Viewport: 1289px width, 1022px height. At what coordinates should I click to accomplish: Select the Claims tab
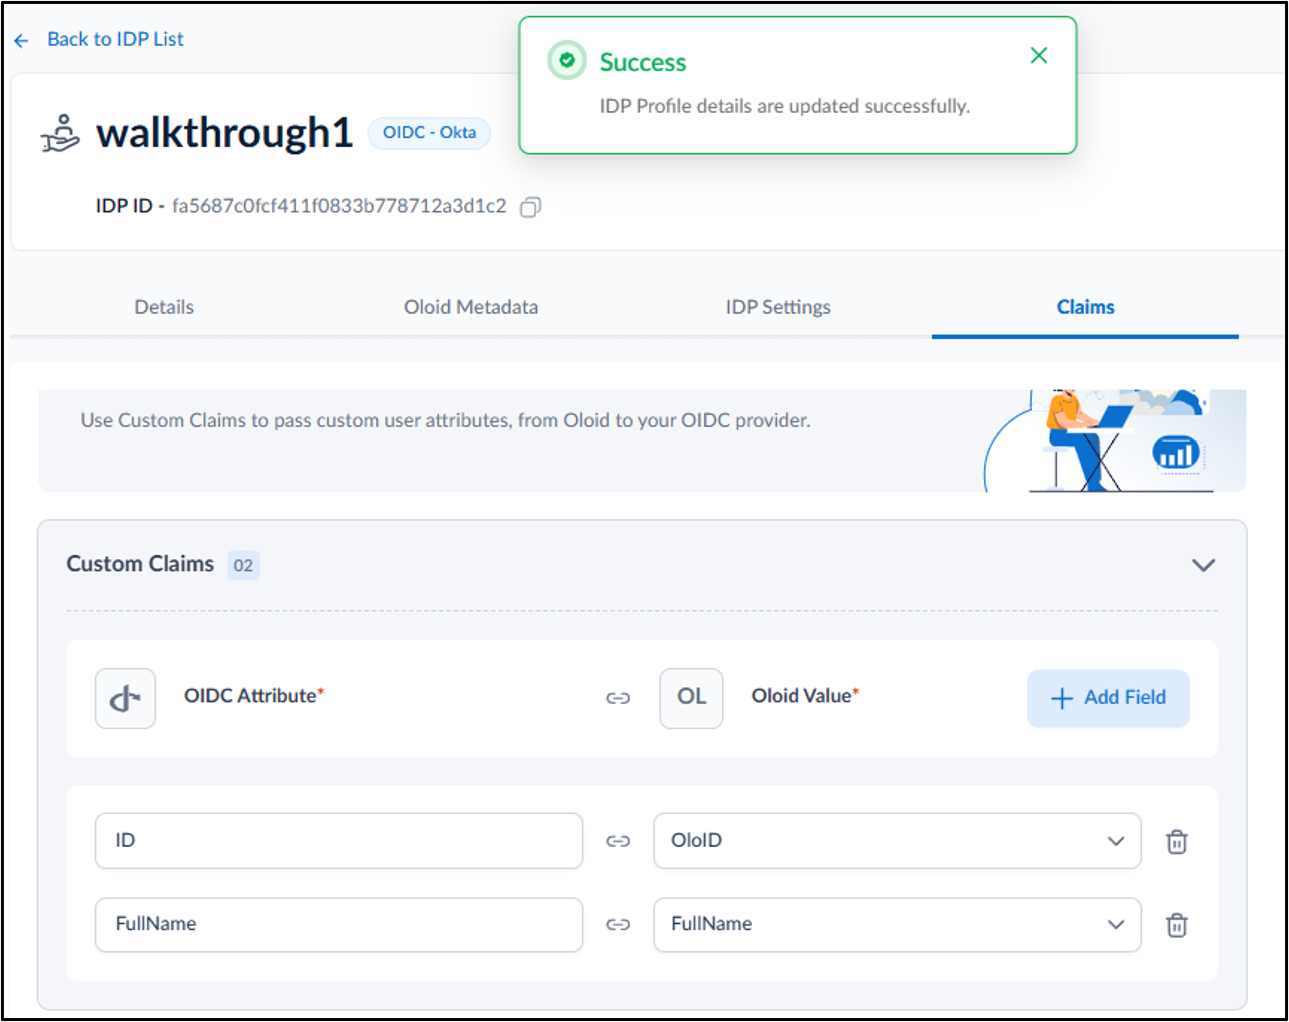click(1085, 307)
